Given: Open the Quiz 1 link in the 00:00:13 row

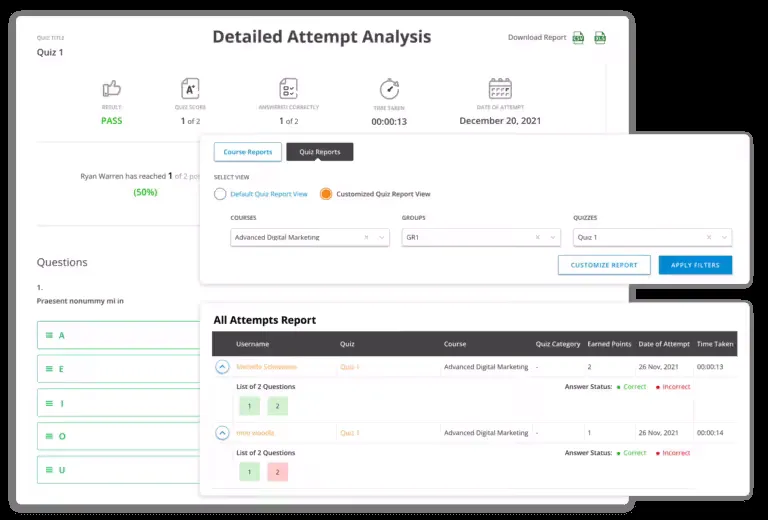Looking at the screenshot, I should [350, 367].
